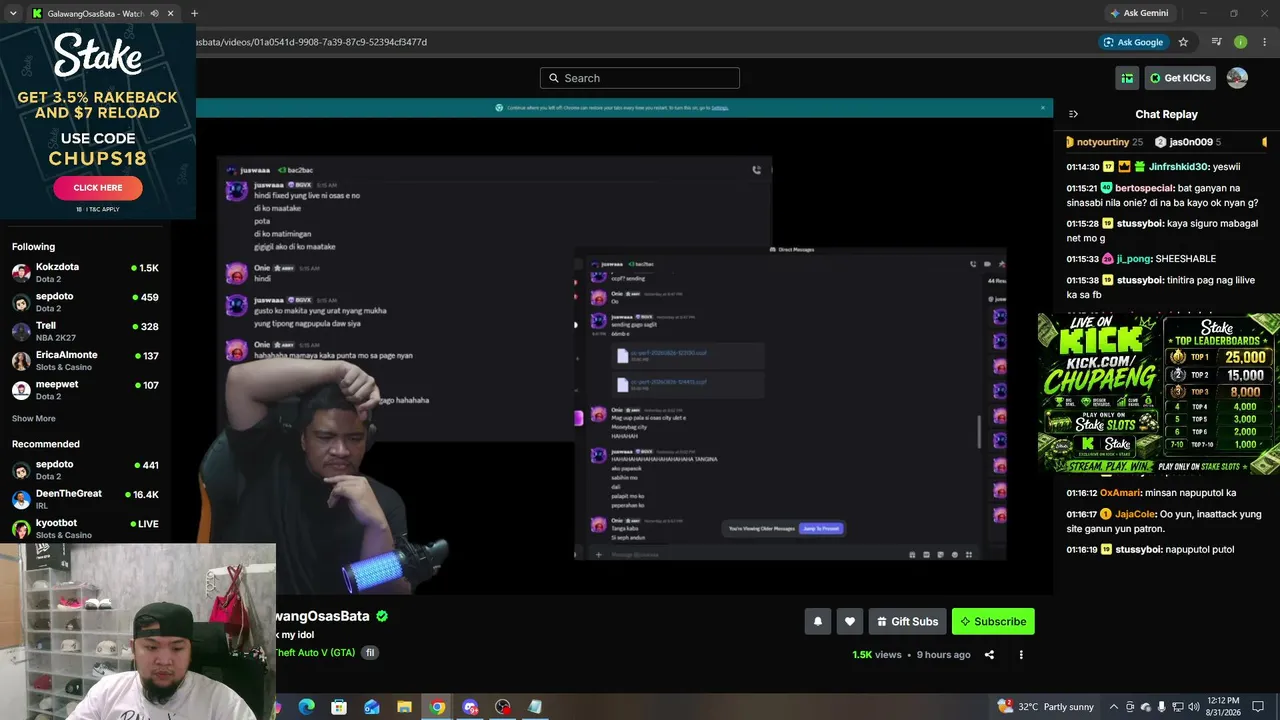Open Trell NBA 2K27 channel
Screen dimensions: 1280x720
click(85, 331)
